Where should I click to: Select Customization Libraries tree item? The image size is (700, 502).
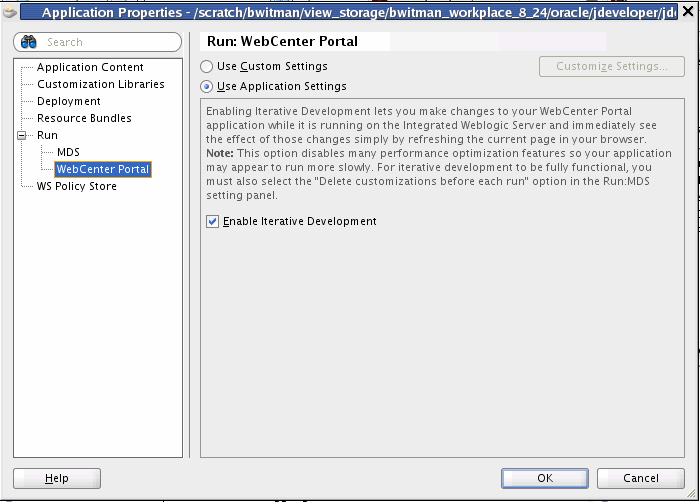(100, 84)
